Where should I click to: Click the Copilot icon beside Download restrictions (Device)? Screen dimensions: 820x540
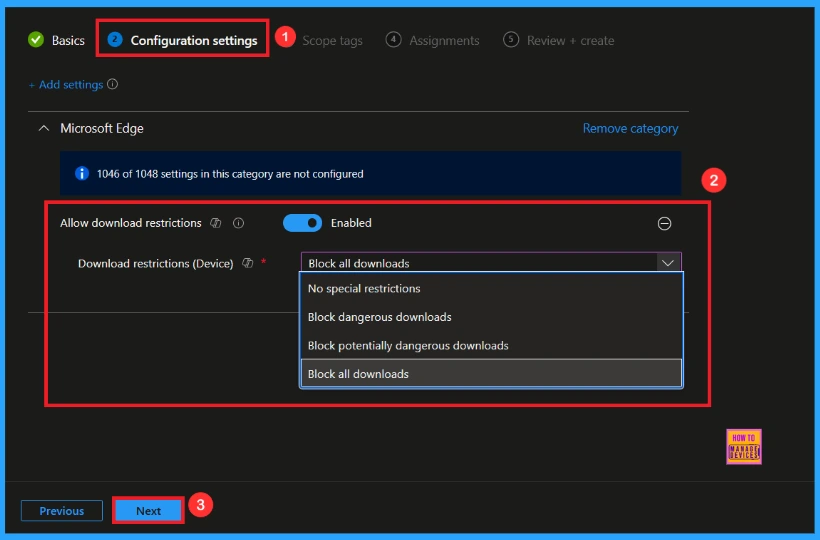247,263
